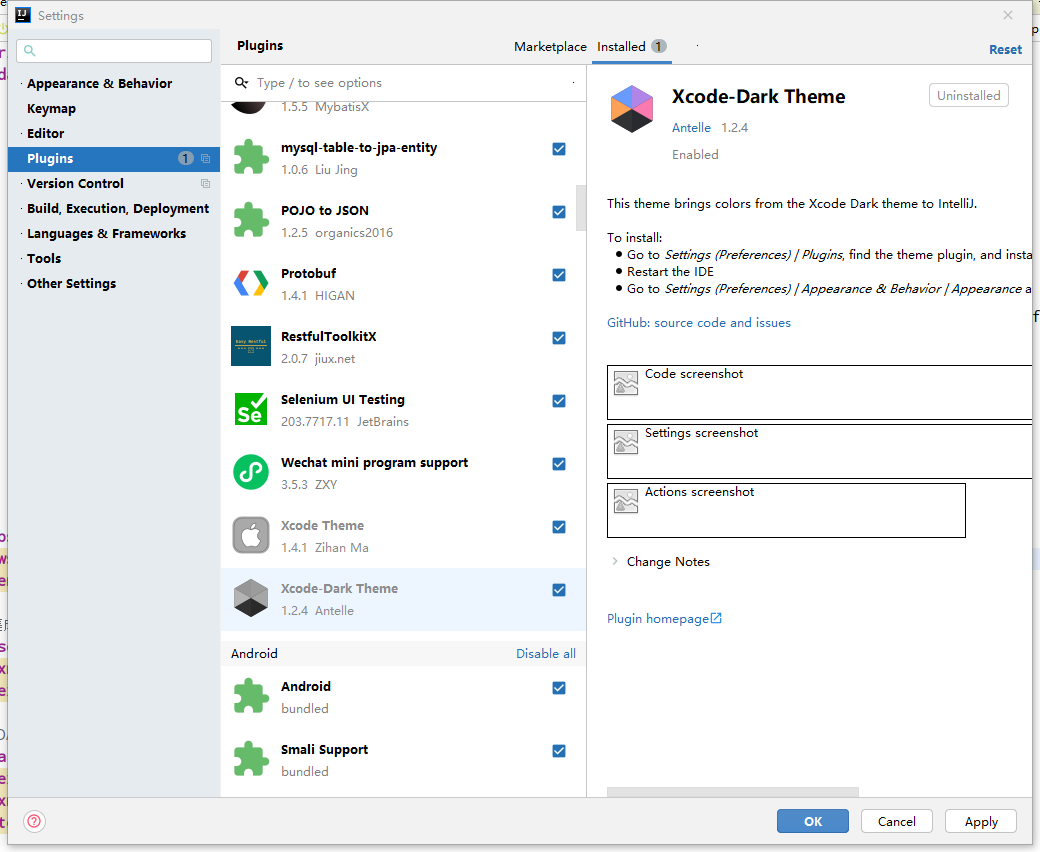Click the Selenium UI Testing plugin icon

pyautogui.click(x=251, y=409)
